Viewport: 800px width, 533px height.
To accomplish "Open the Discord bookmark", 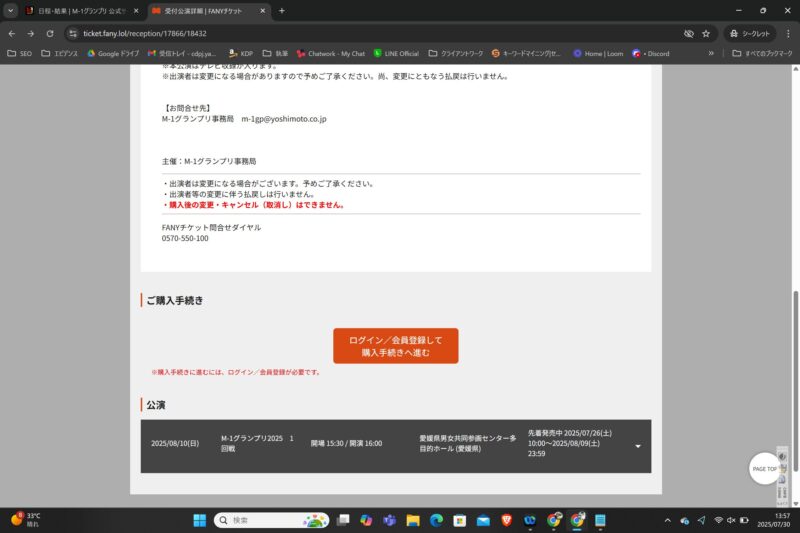I will (x=651, y=54).
